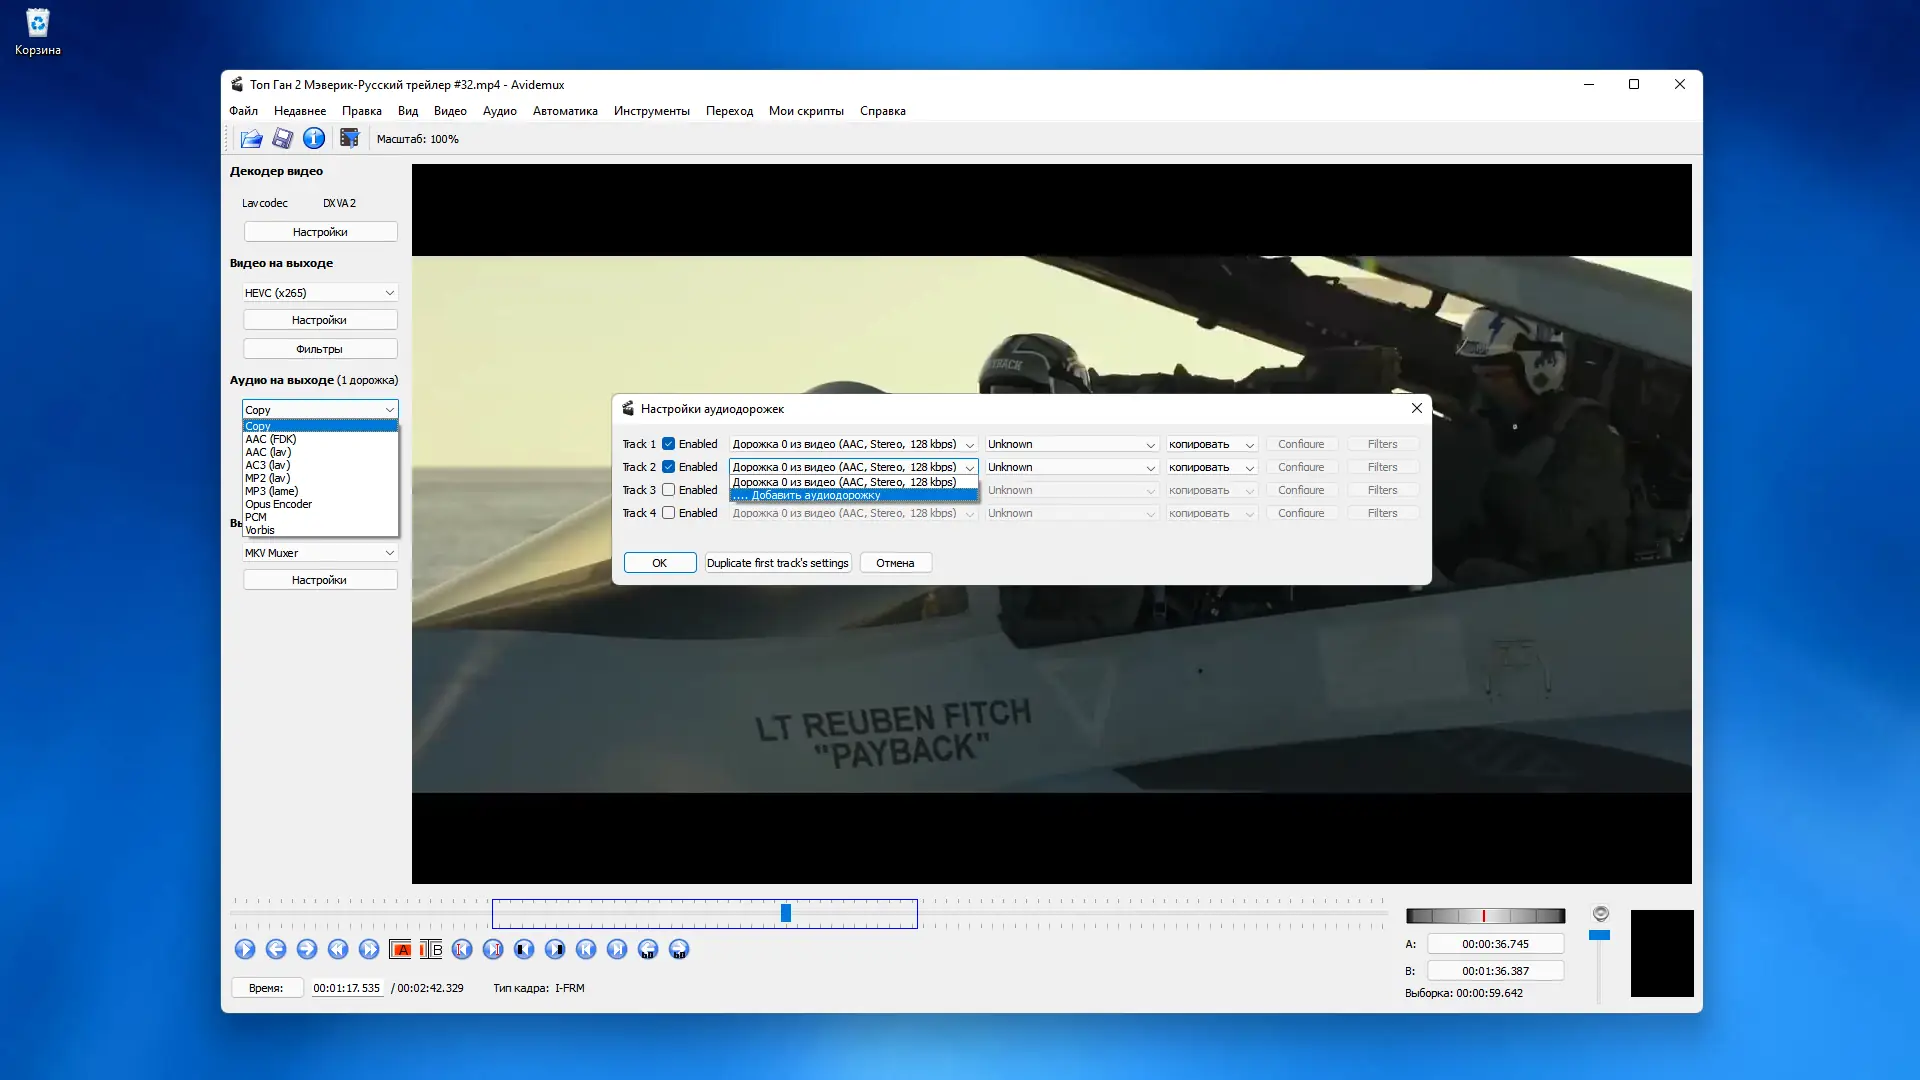Click the Play button in playback controls
This screenshot has width=1920, height=1080.
(x=245, y=950)
